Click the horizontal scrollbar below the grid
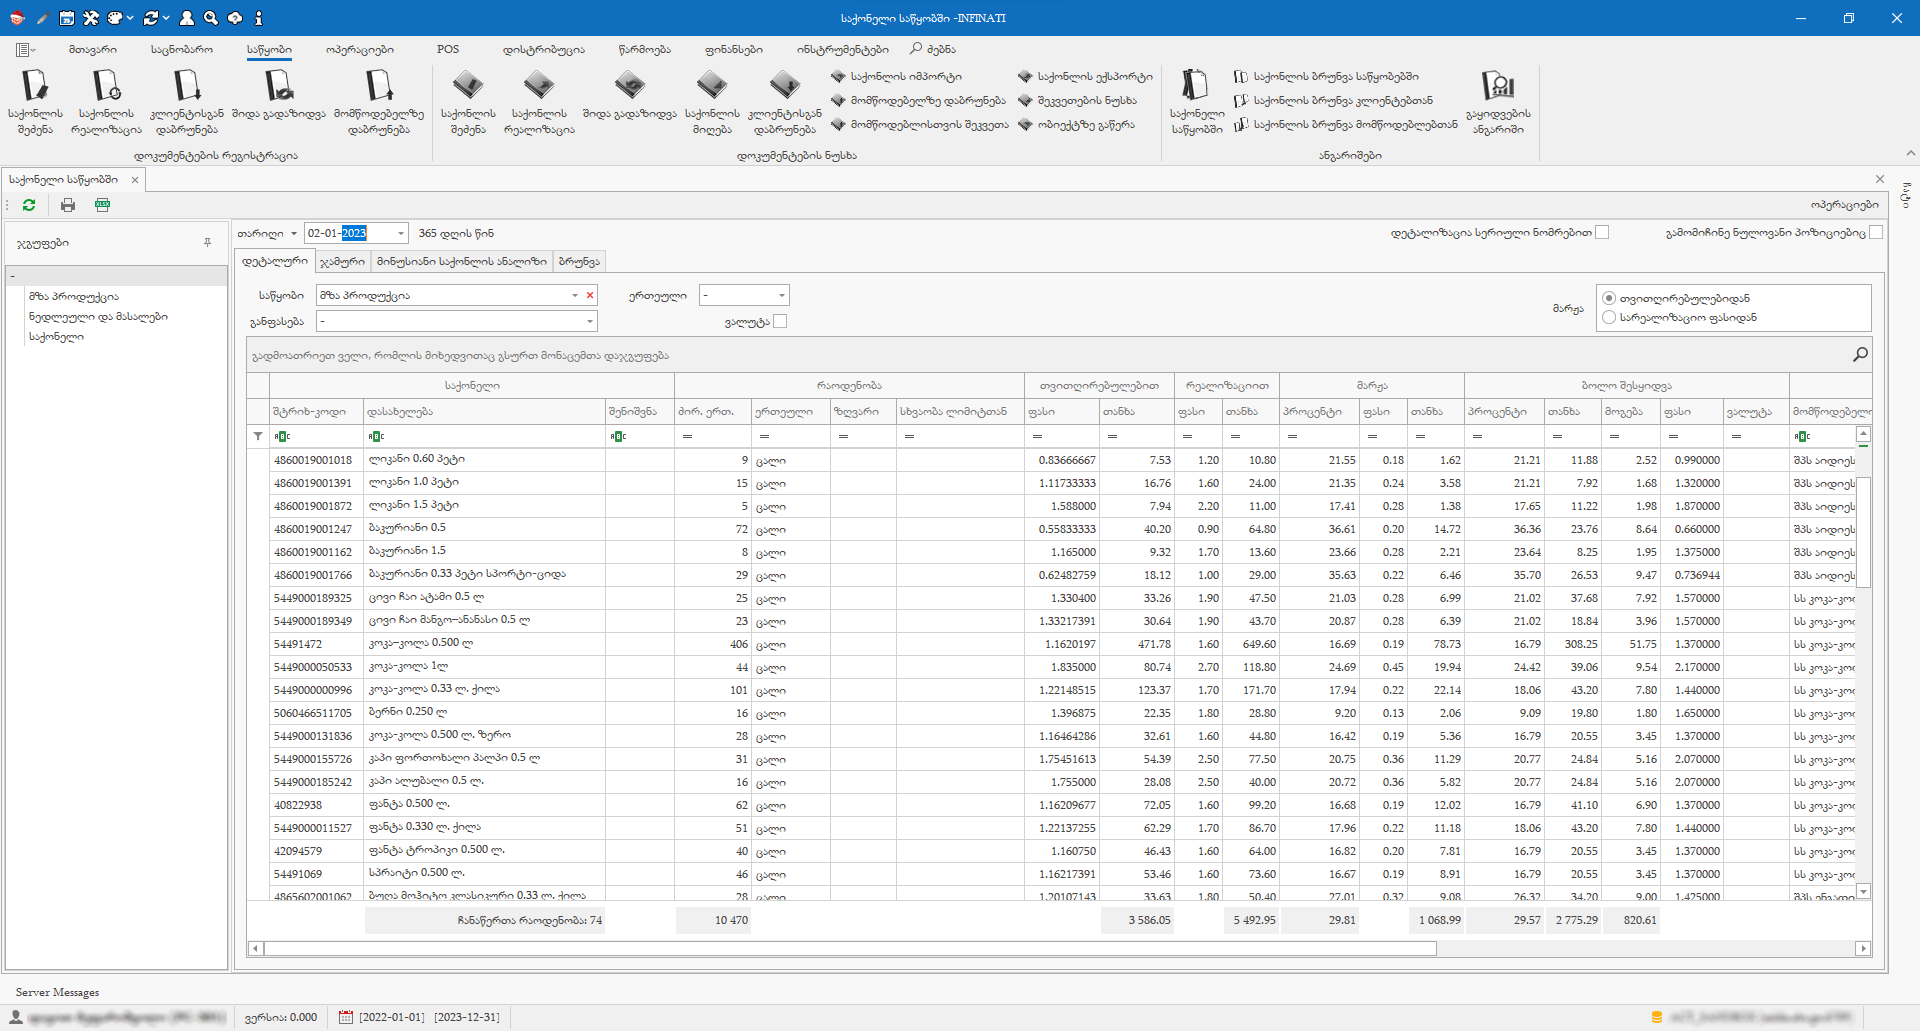 point(850,948)
